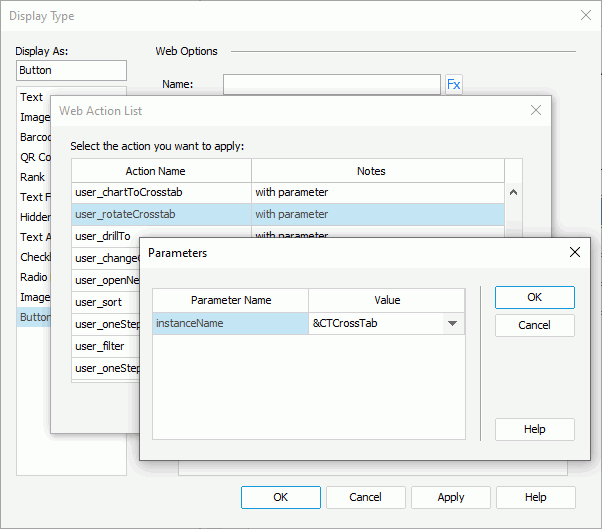
Task: Open Help in the Parameters dialog
Action: (534, 429)
